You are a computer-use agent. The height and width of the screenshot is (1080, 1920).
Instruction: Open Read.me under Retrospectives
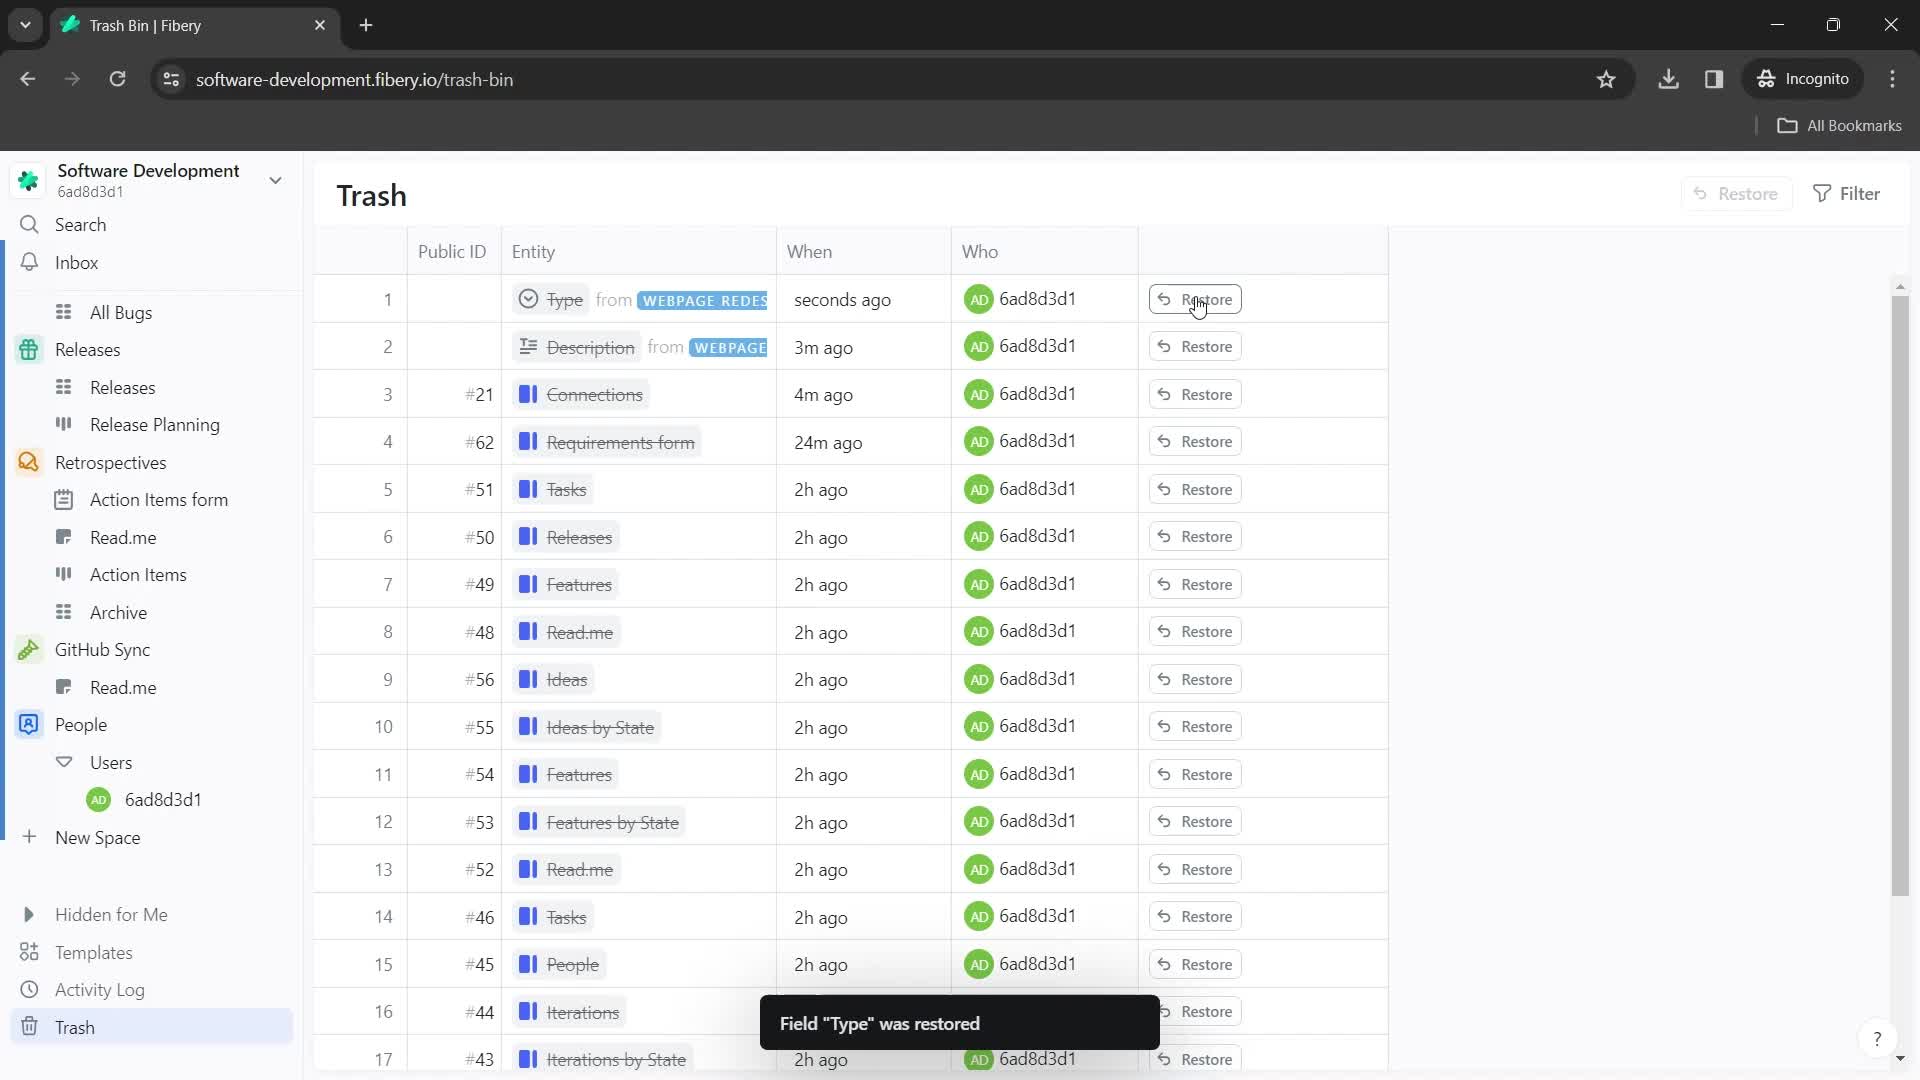(x=123, y=538)
